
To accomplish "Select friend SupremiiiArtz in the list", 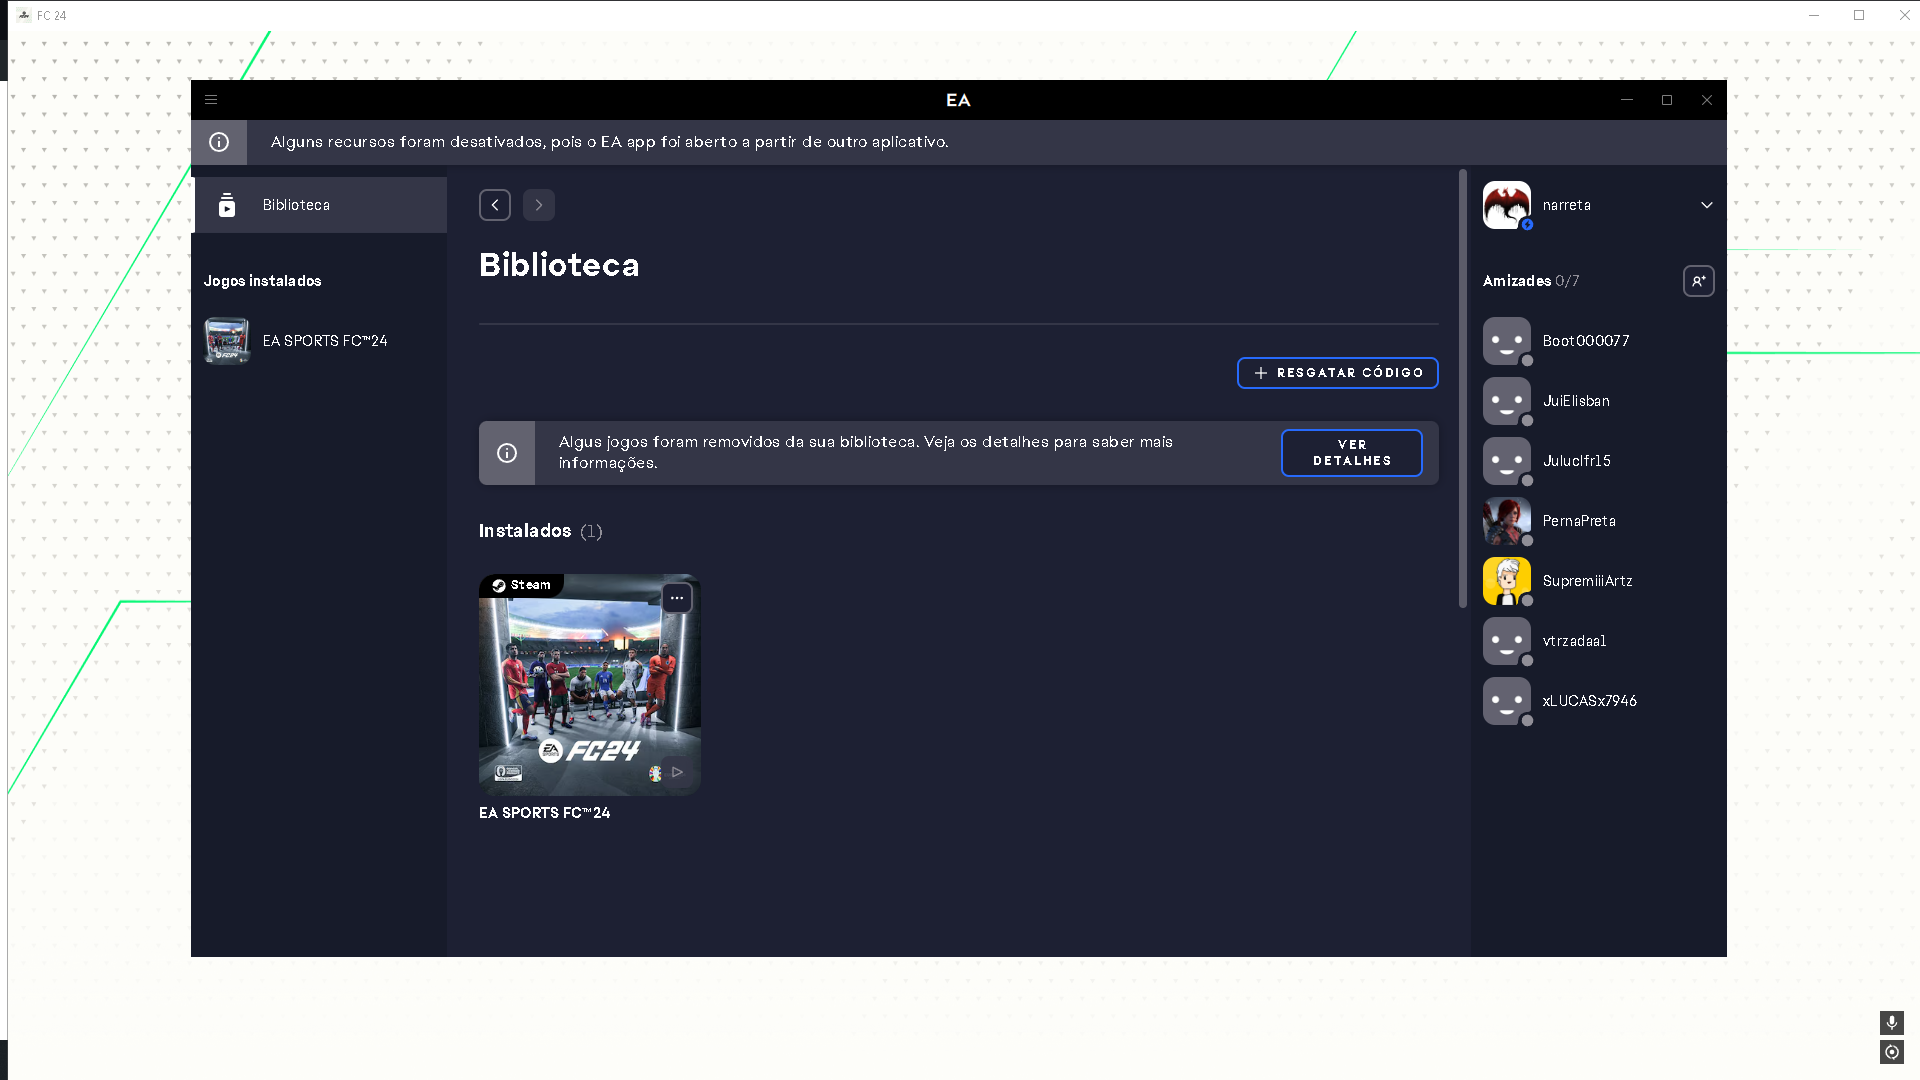I will tap(1587, 581).
